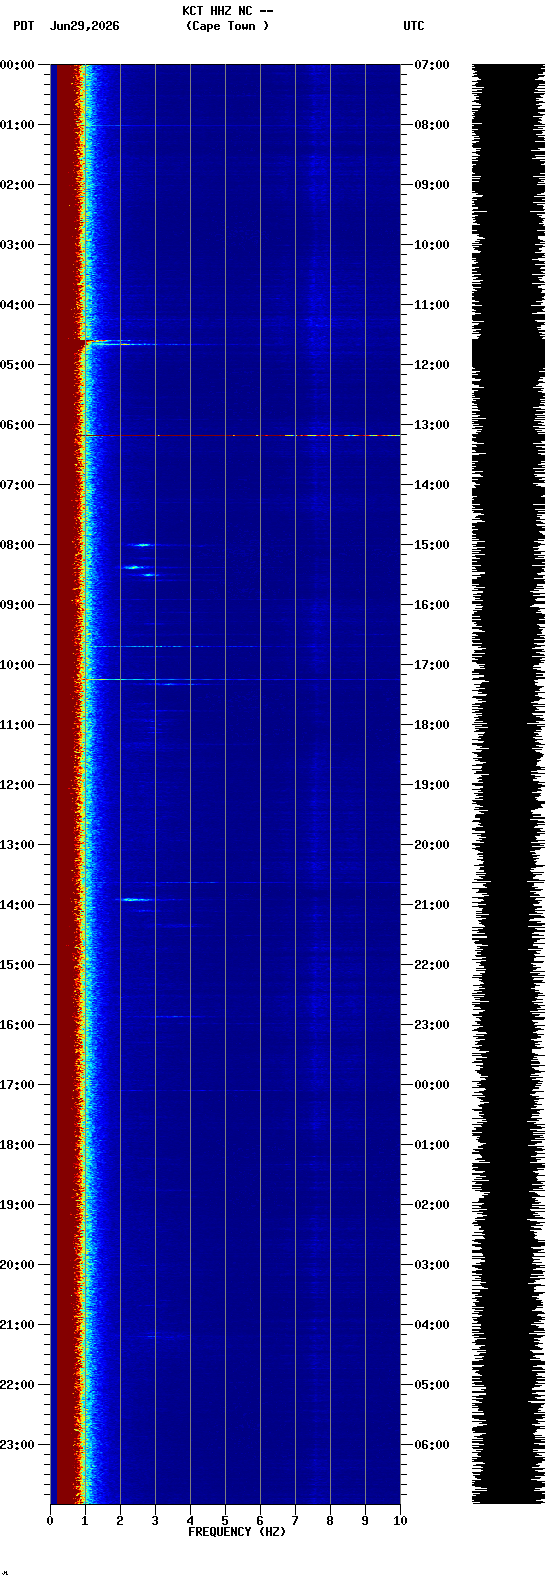
Task: Click the '4' tick on the frequency axis
Action: tap(190, 1521)
